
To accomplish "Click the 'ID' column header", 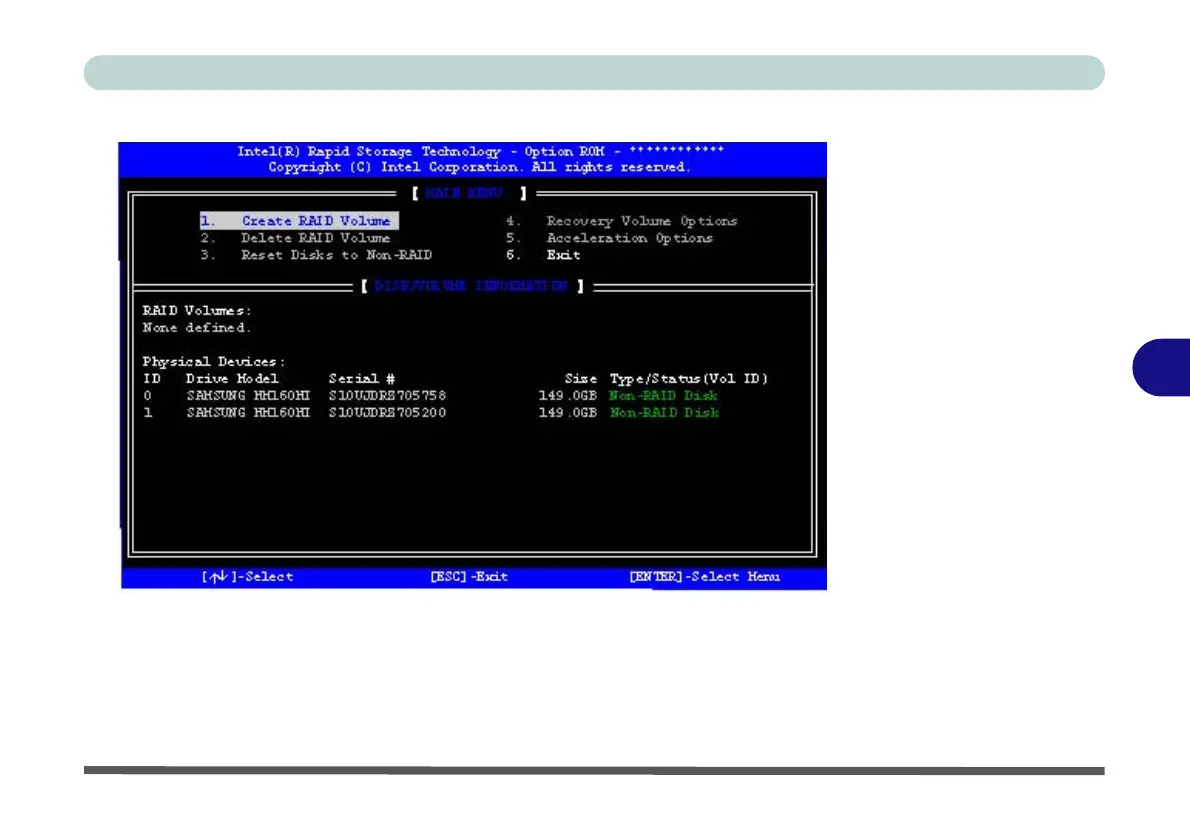I will pyautogui.click(x=152, y=378).
